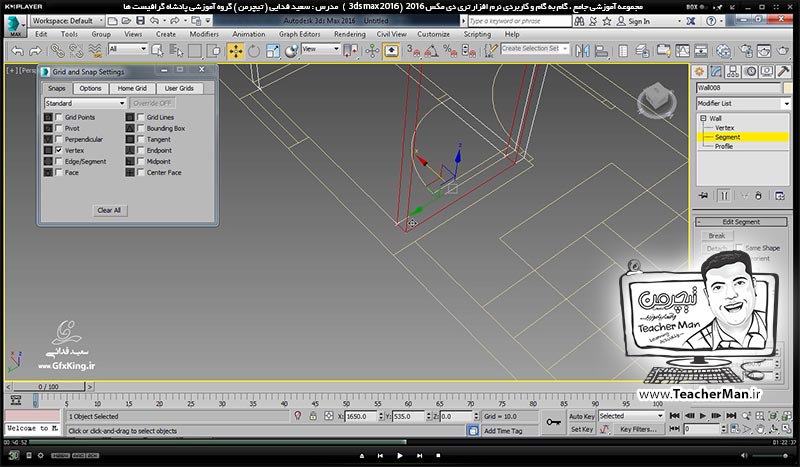Select the Bind to Space Warp tool
The height and width of the screenshot is (467, 800).
95,51
